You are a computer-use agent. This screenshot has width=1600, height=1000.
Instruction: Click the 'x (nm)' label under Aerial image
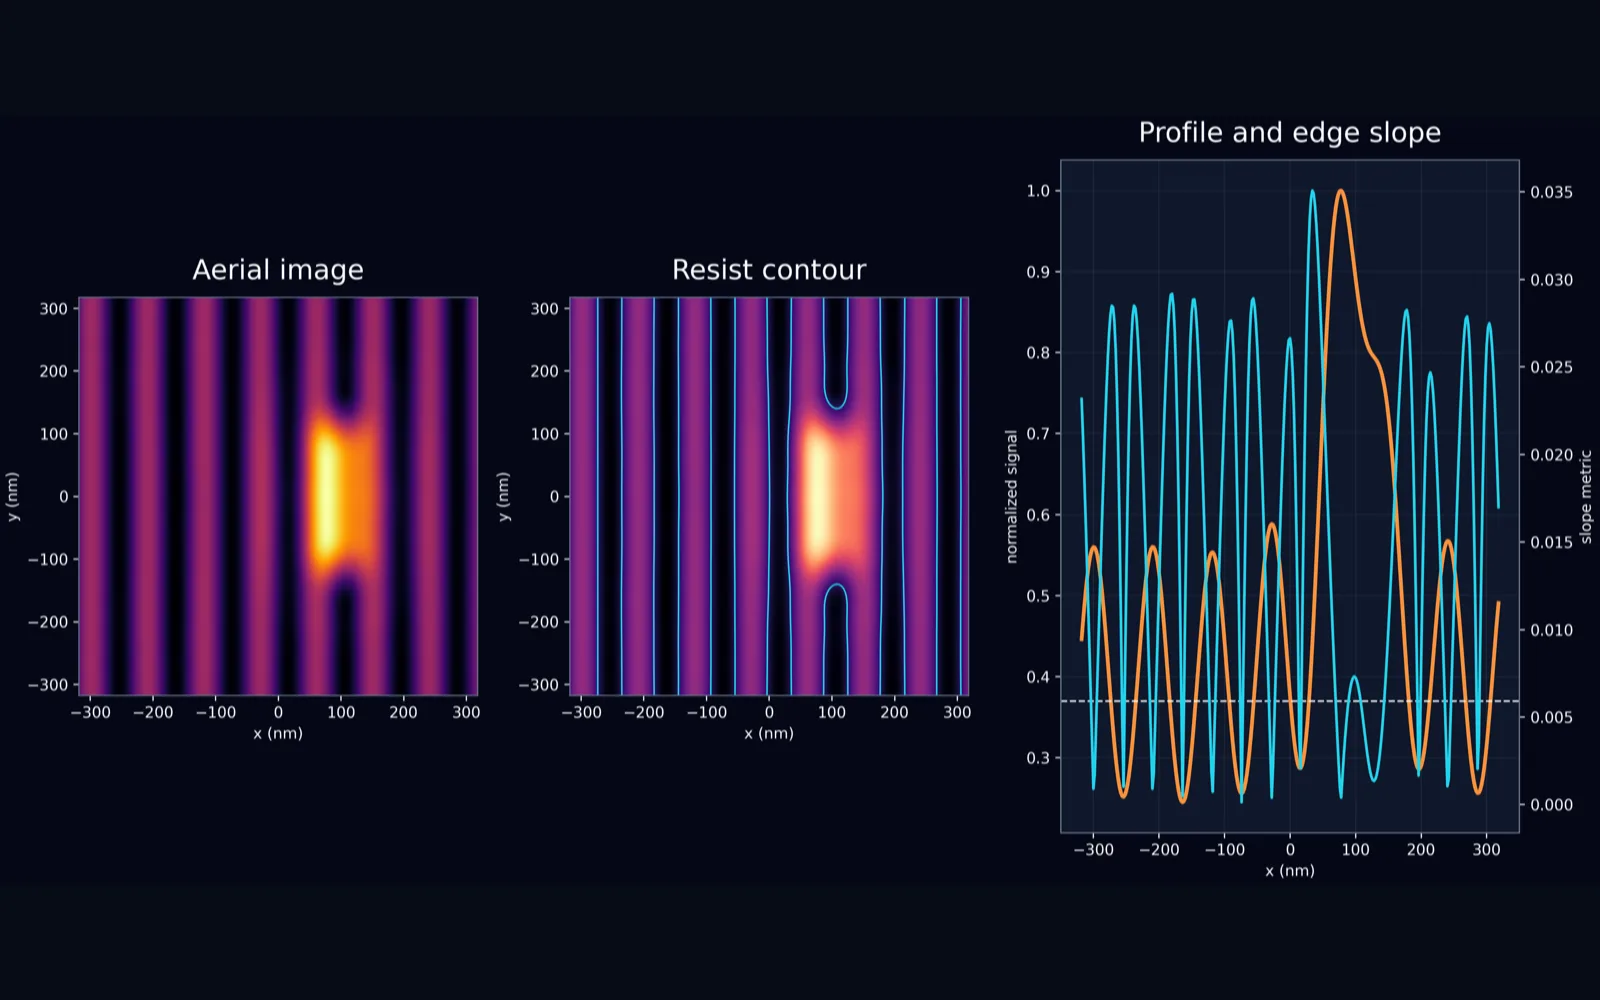[278, 733]
